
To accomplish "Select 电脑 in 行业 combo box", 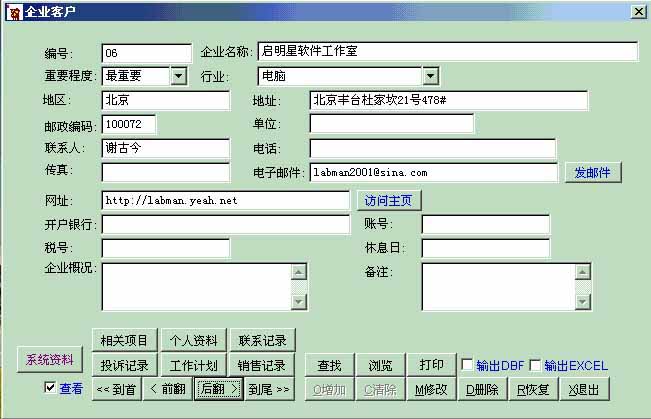I will pyautogui.click(x=340, y=76).
